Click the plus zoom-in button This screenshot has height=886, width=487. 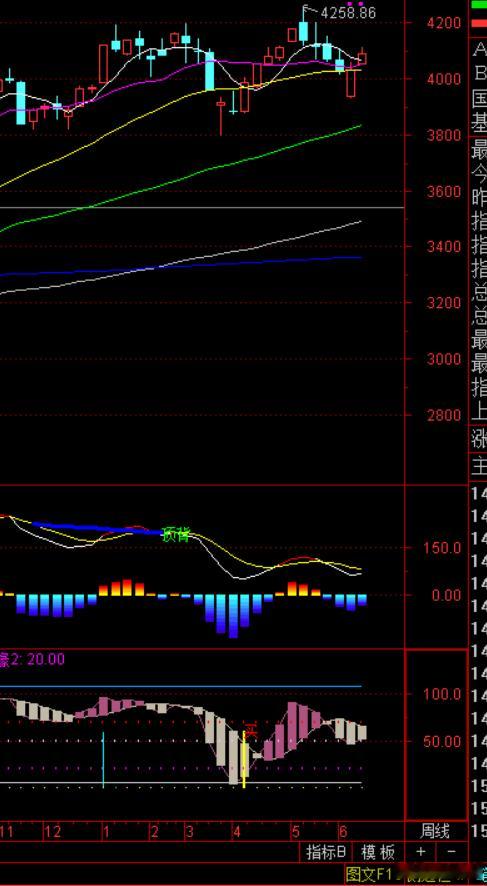point(421,852)
